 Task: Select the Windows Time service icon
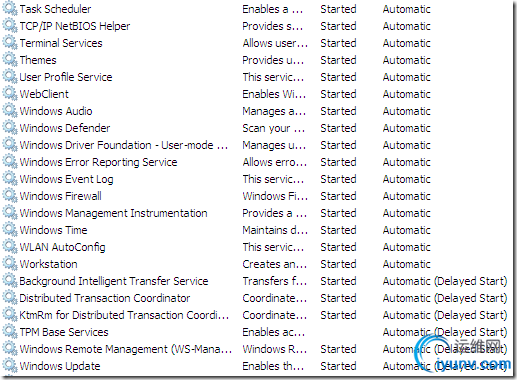click(x=10, y=230)
